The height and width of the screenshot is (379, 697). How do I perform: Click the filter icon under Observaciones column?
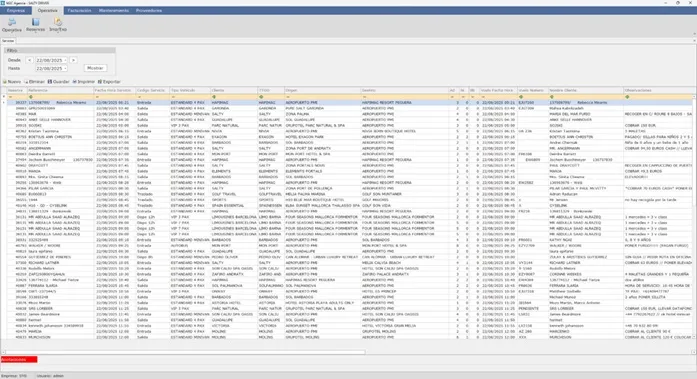pos(627,96)
